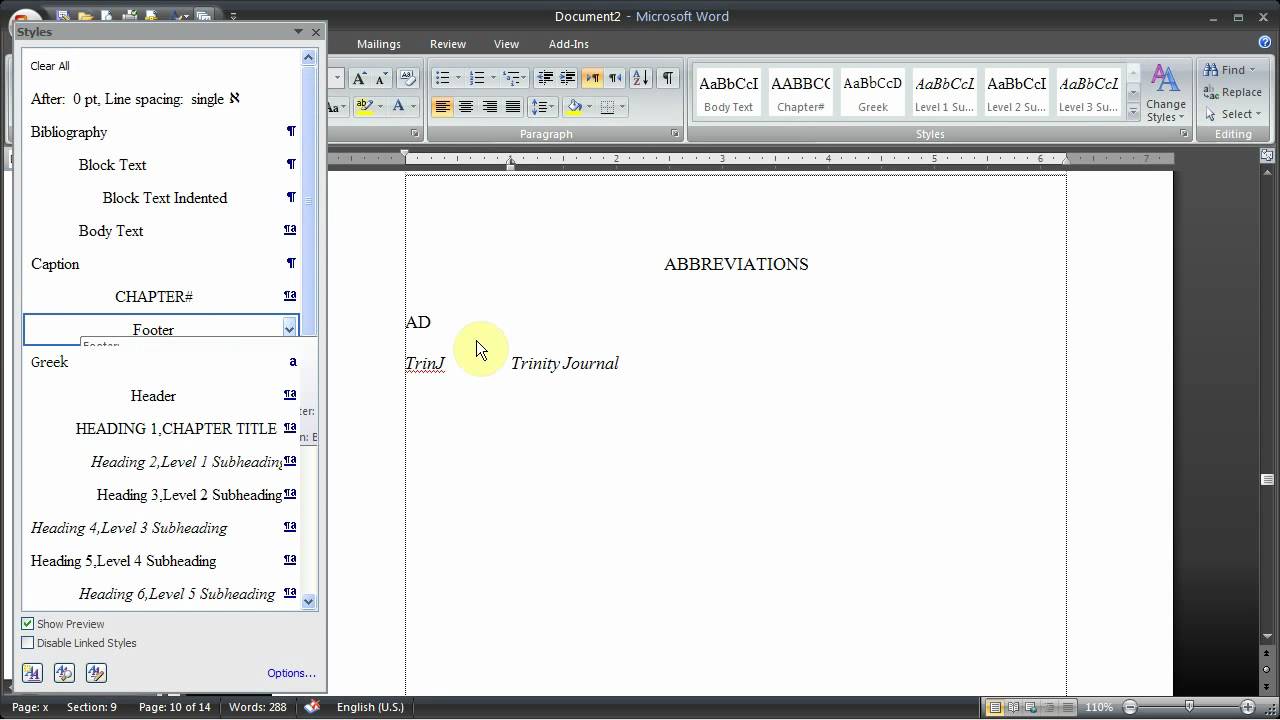This screenshot has height=720, width=1280.
Task: Justify the paragraph text
Action: 513,106
